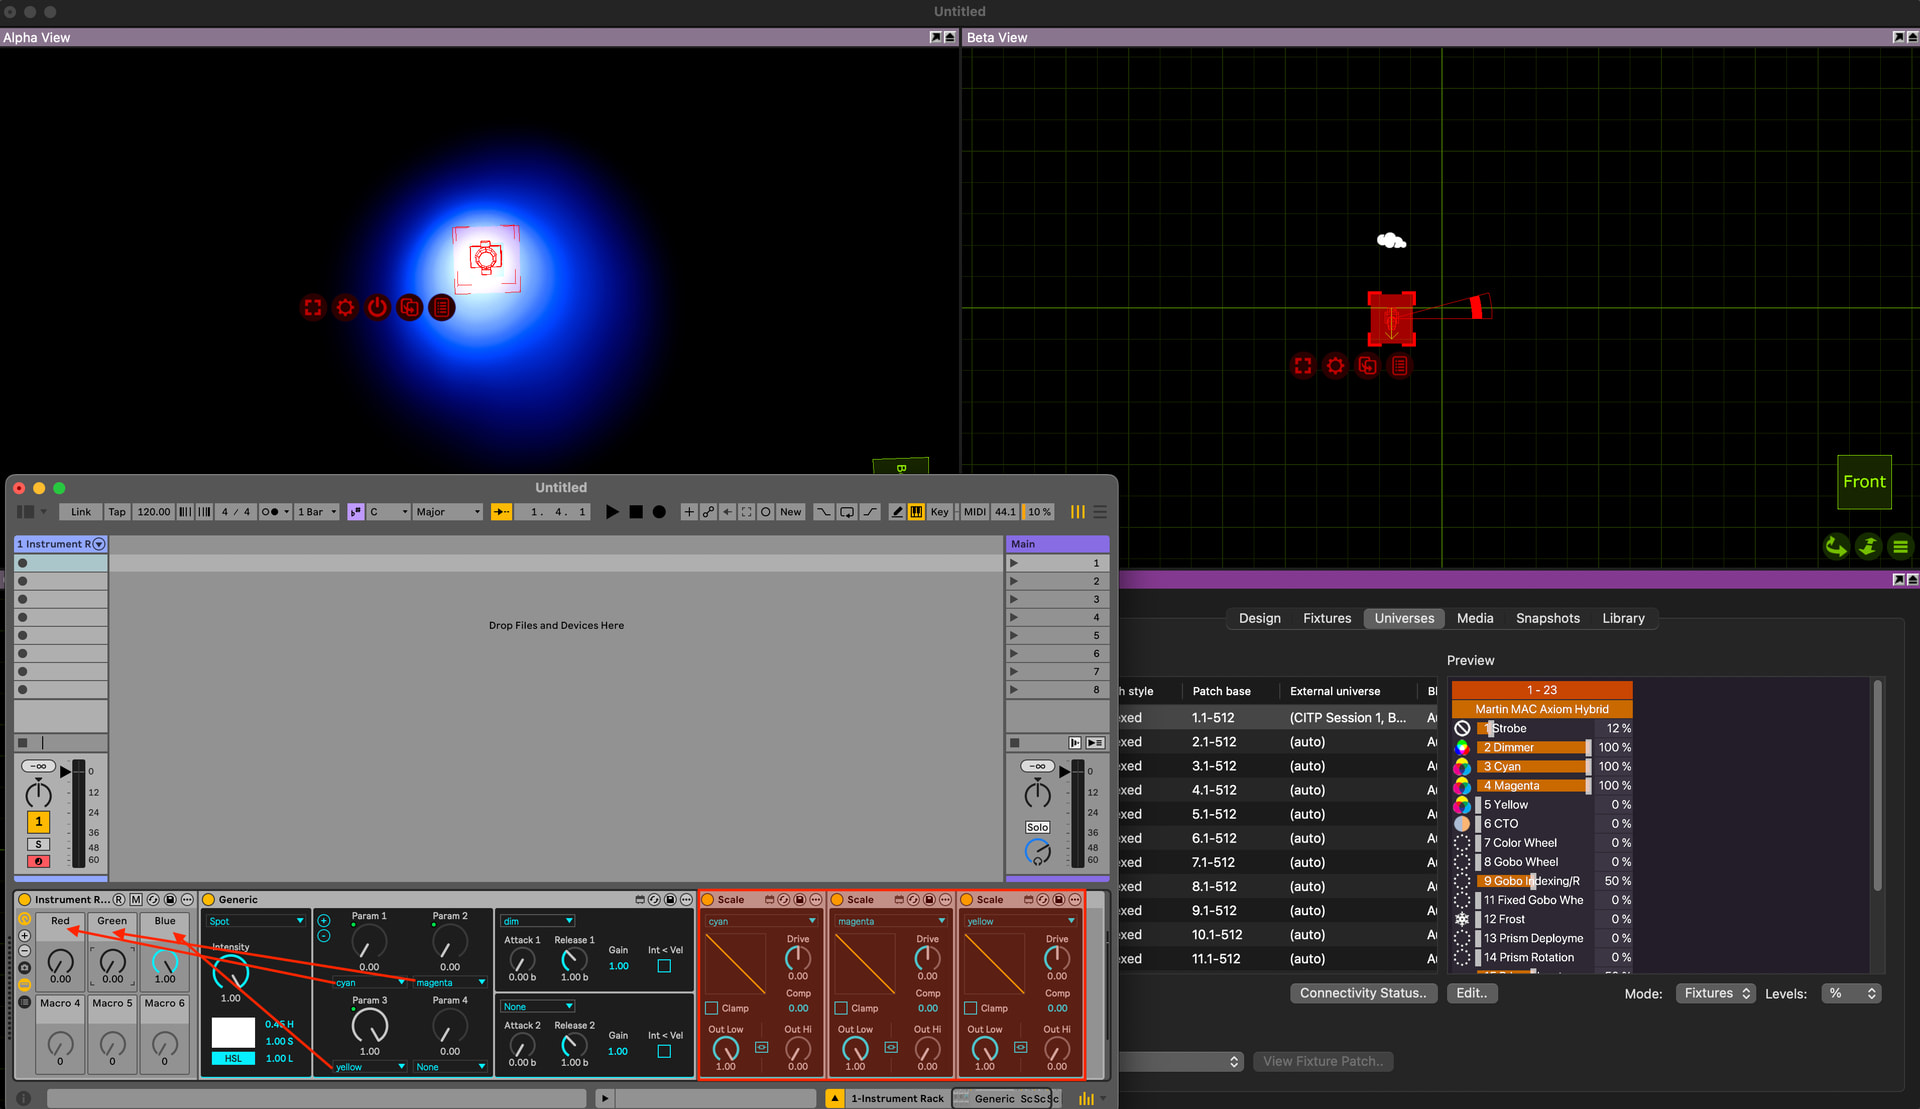Image resolution: width=1920 pixels, height=1109 pixels.
Task: Click the Connectivity Status button
Action: tap(1362, 993)
